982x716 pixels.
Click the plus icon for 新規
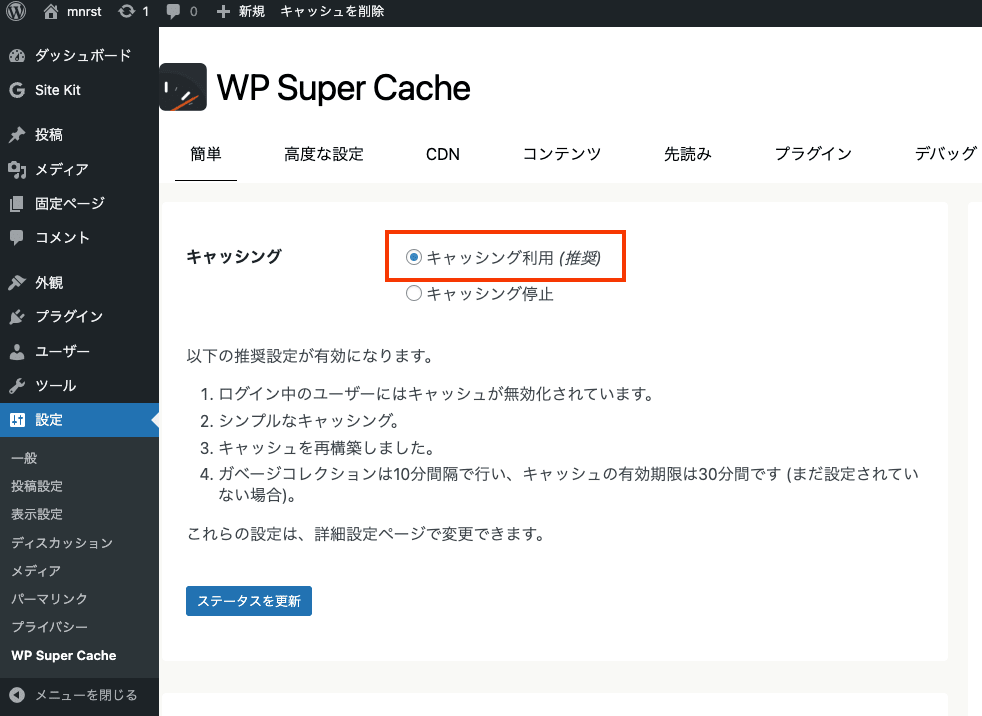tap(223, 11)
